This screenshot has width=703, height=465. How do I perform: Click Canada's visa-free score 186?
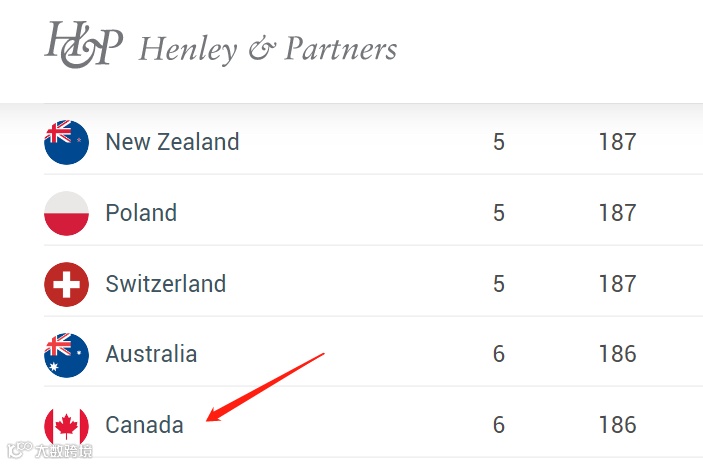pos(618,425)
